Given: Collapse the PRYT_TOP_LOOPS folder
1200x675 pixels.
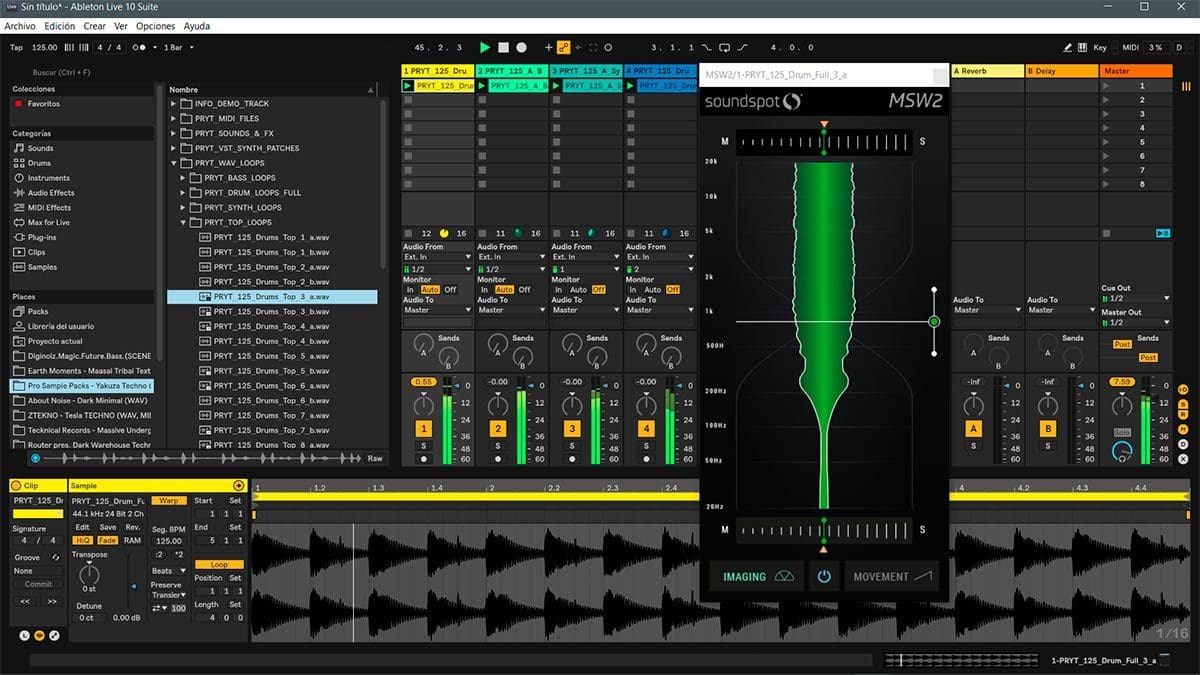Looking at the screenshot, I should click(184, 222).
